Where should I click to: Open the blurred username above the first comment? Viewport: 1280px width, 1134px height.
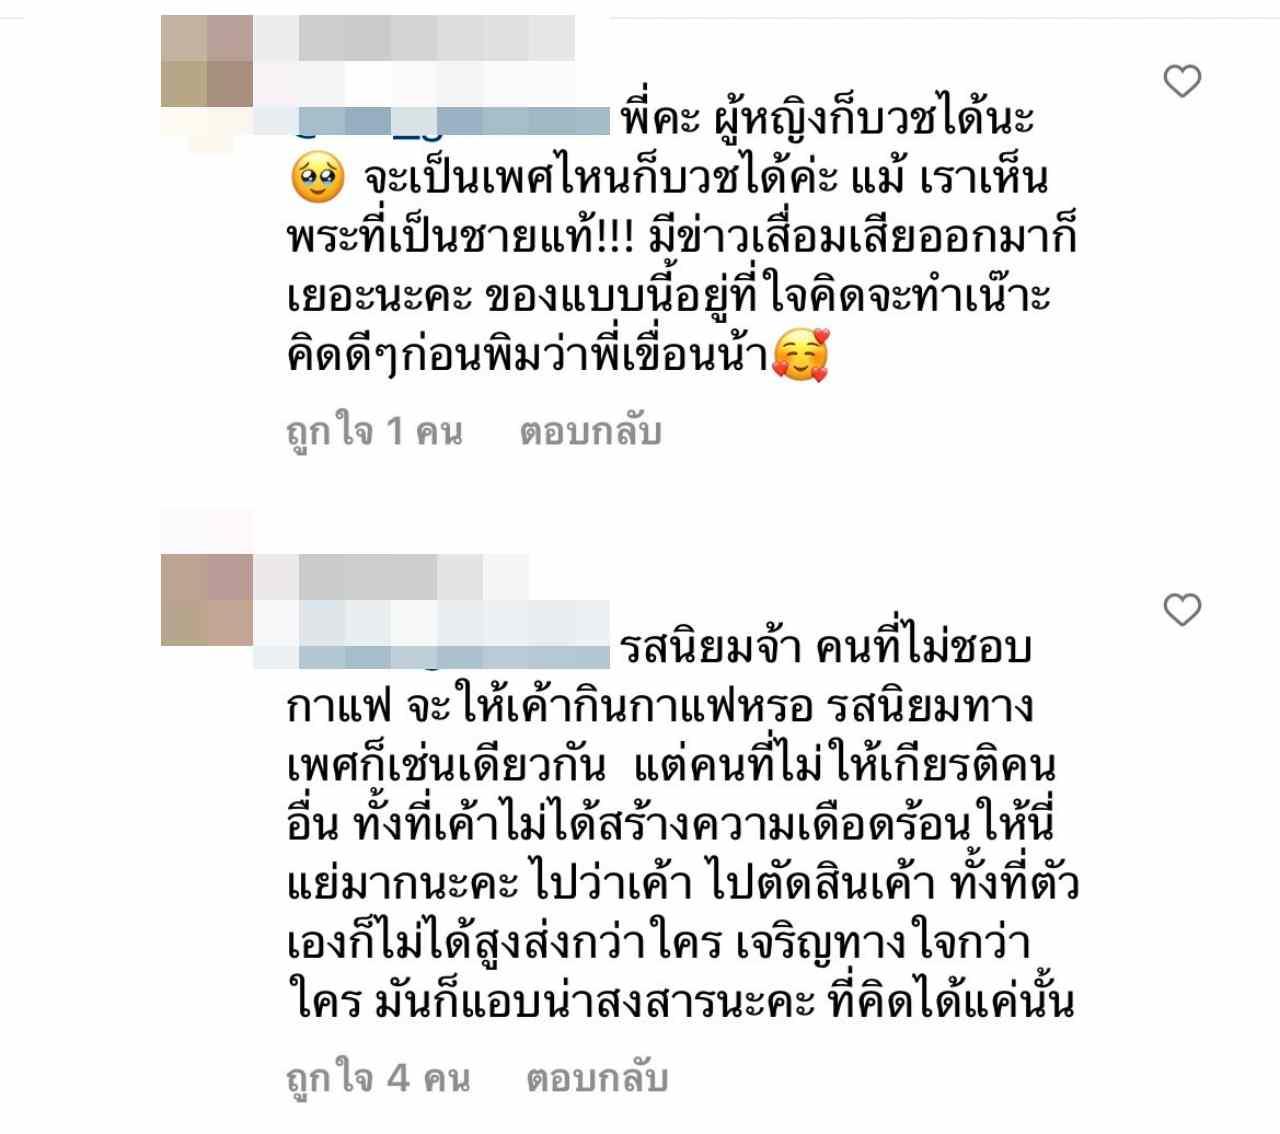click(x=414, y=38)
